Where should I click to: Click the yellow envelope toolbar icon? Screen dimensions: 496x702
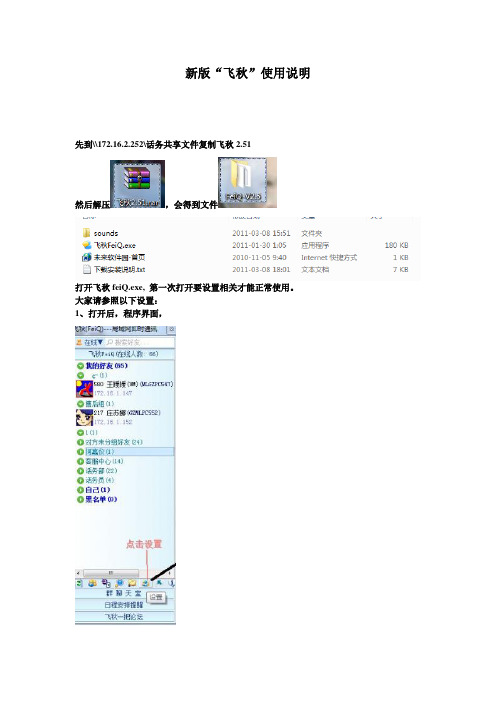coord(132,583)
